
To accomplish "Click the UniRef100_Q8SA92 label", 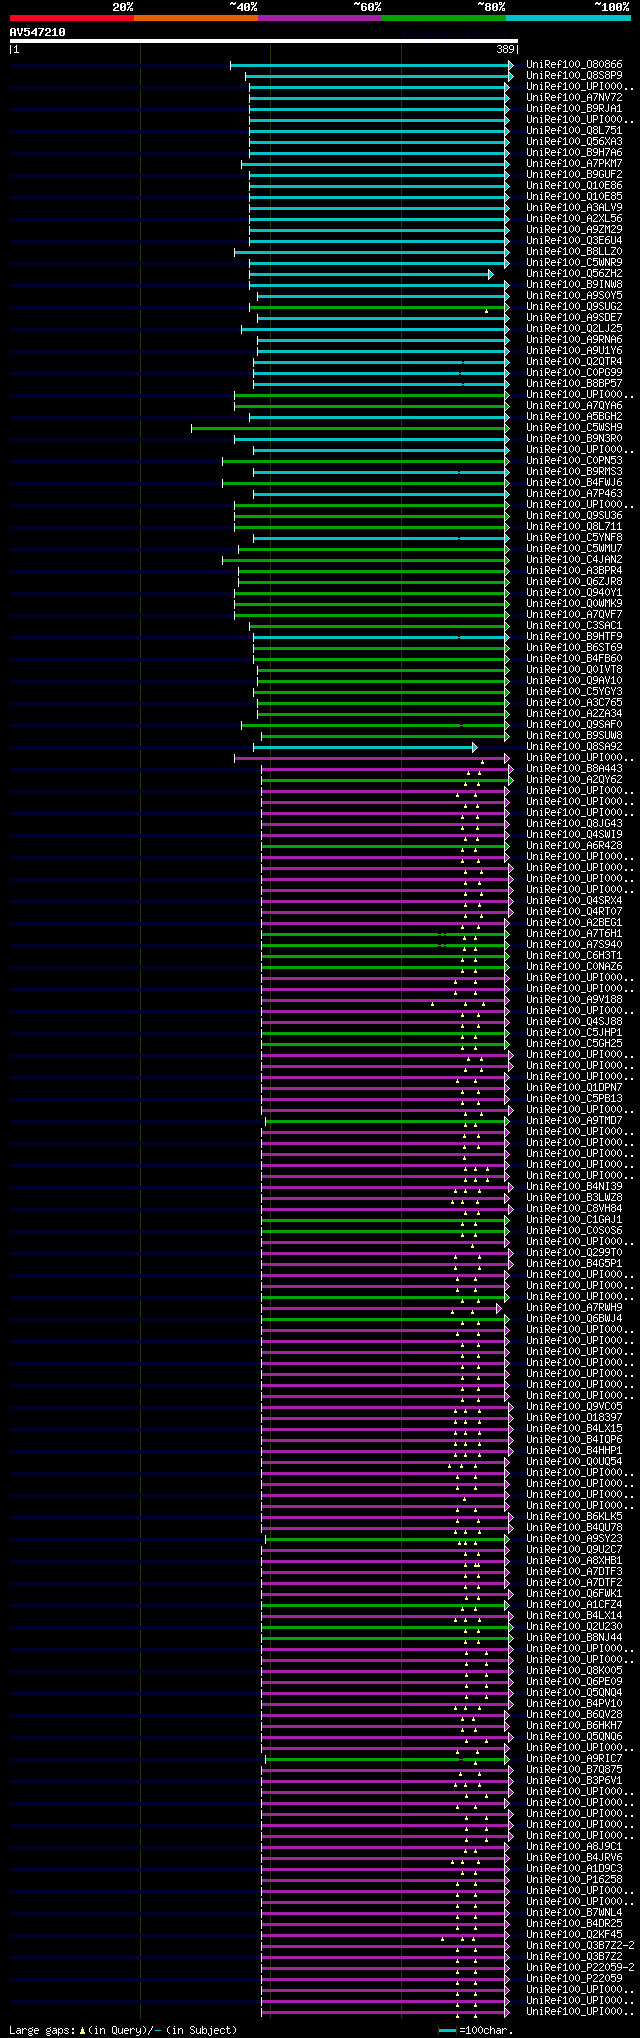I will (x=574, y=747).
